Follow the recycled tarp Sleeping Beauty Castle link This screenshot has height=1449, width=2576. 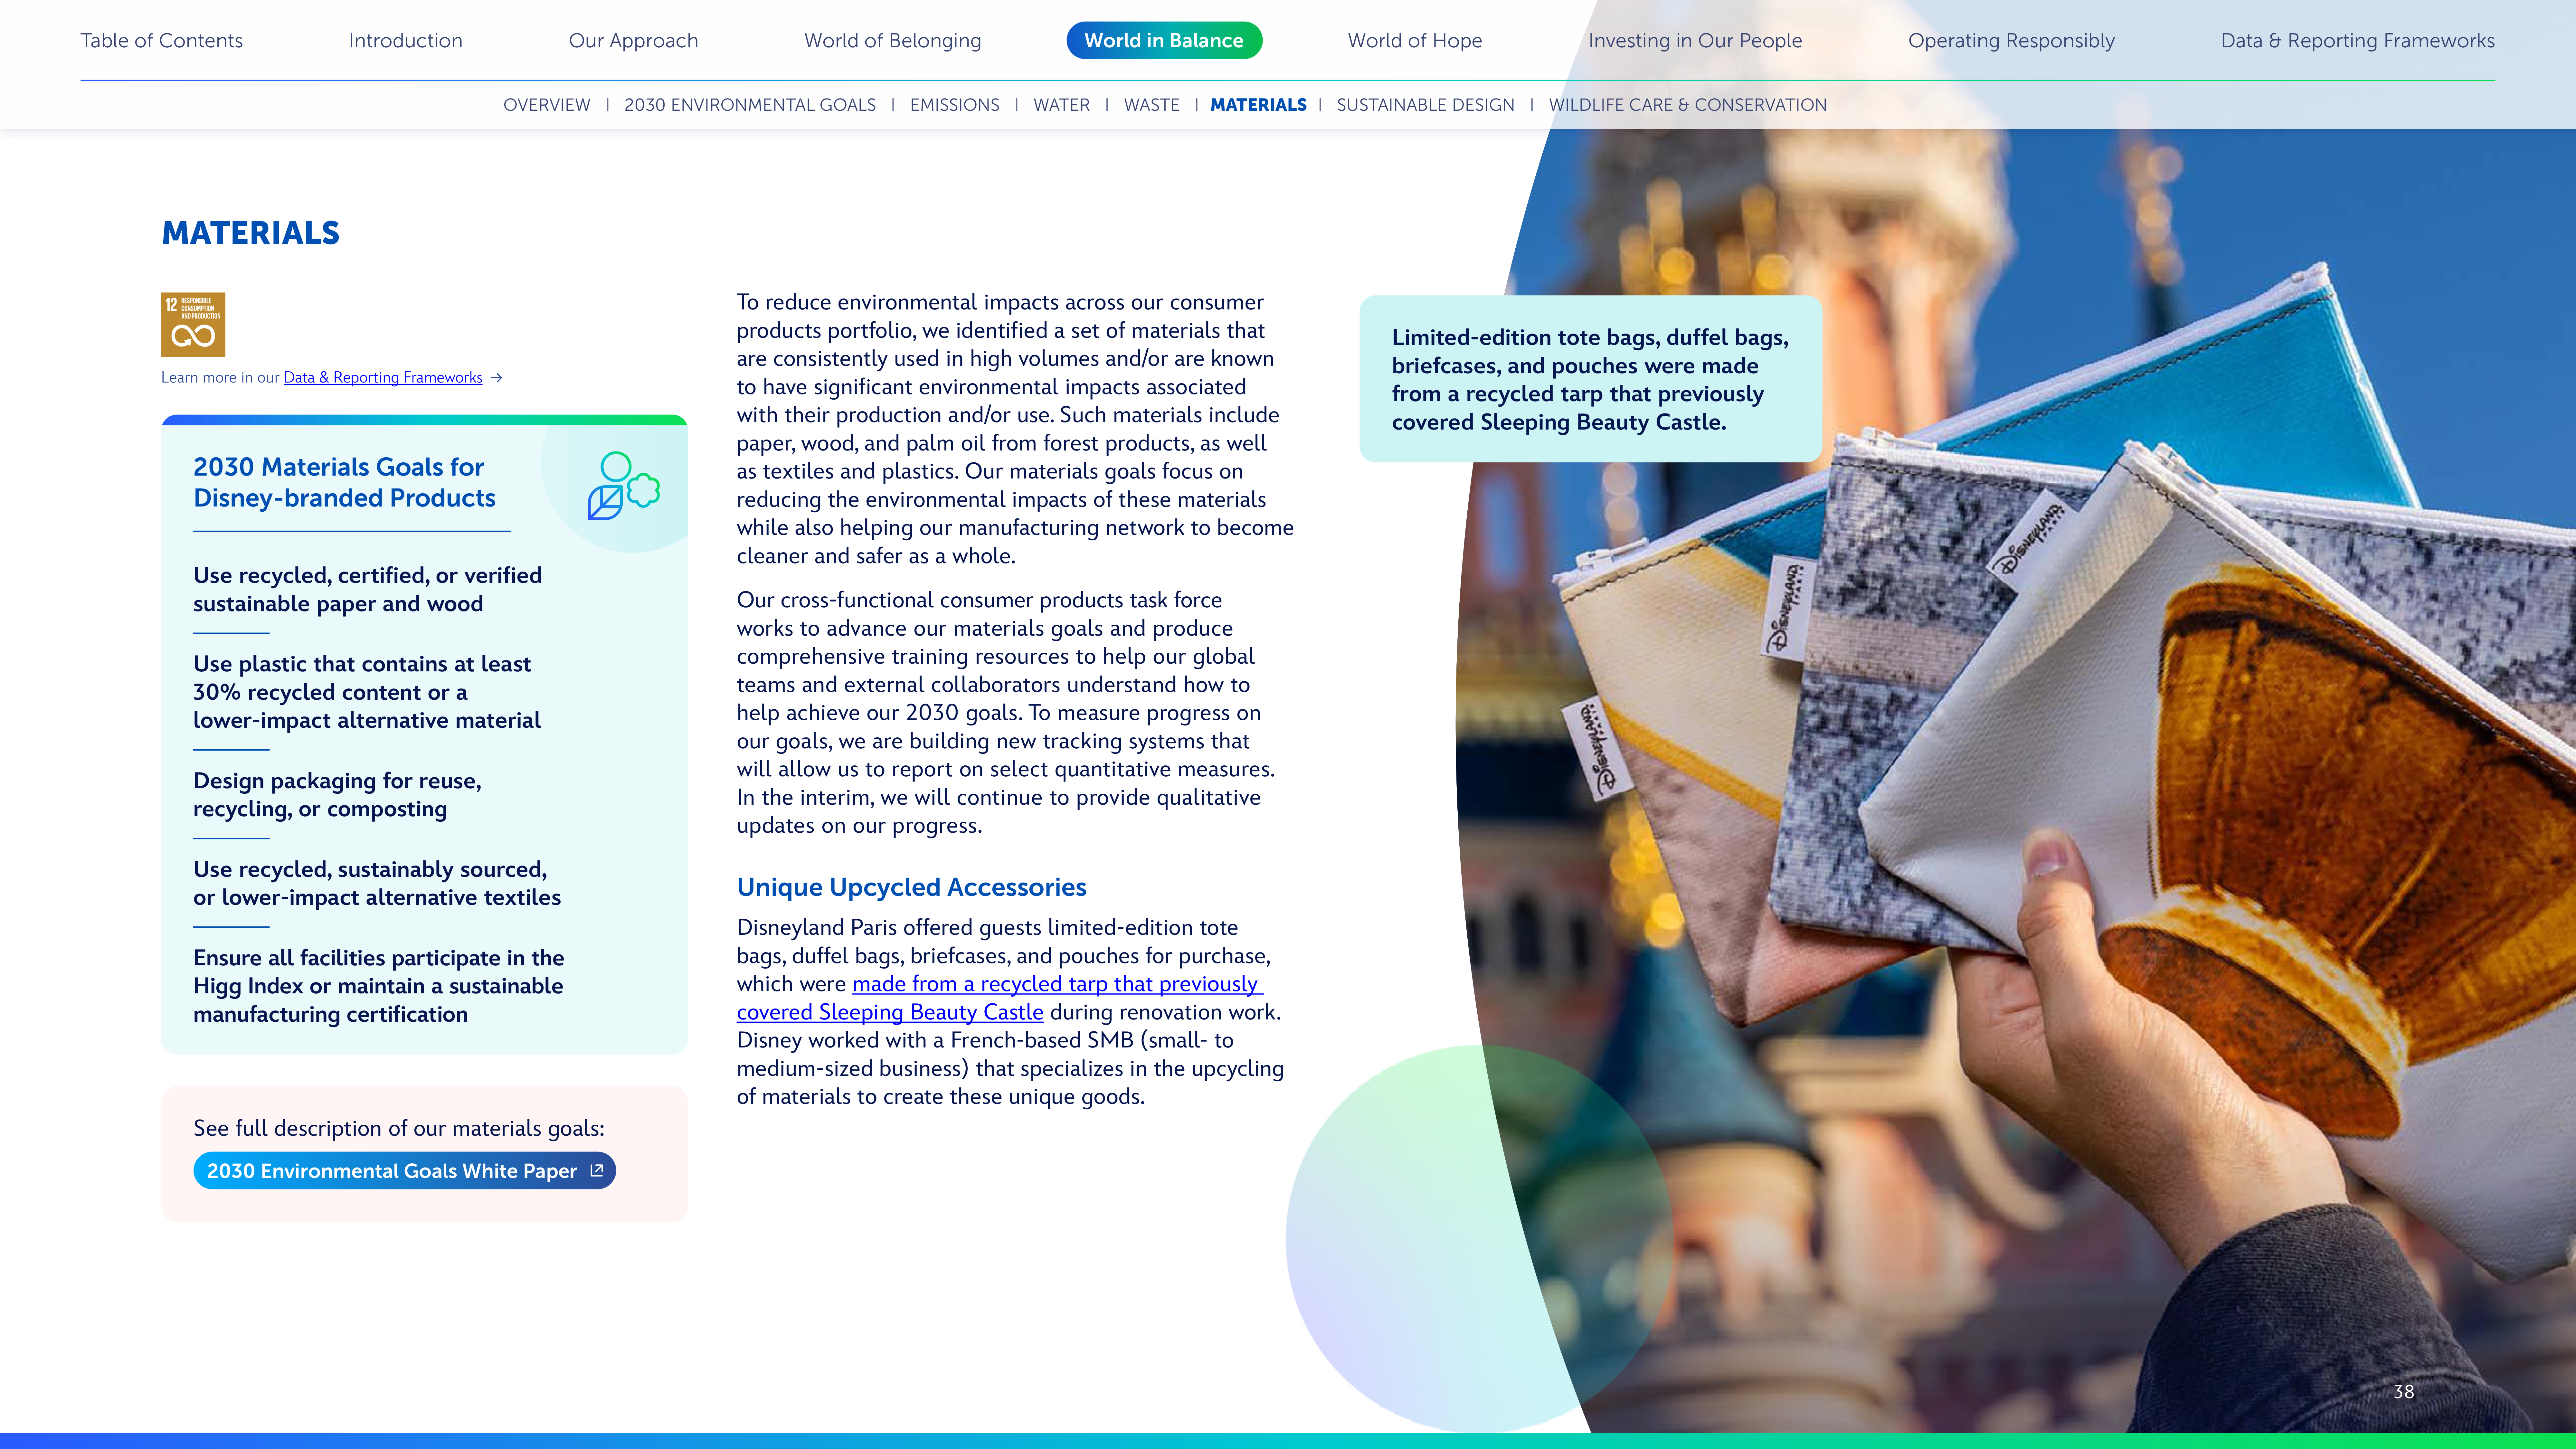point(1000,998)
